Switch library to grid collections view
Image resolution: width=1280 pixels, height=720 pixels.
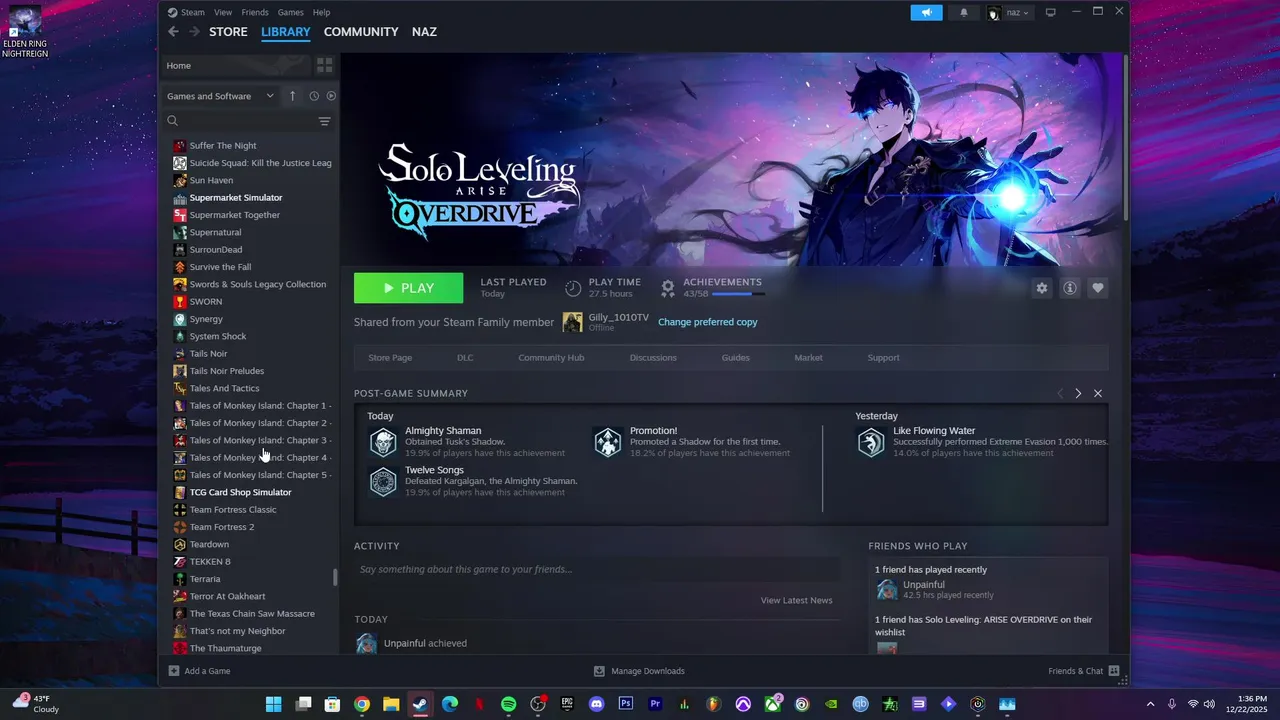click(324, 65)
